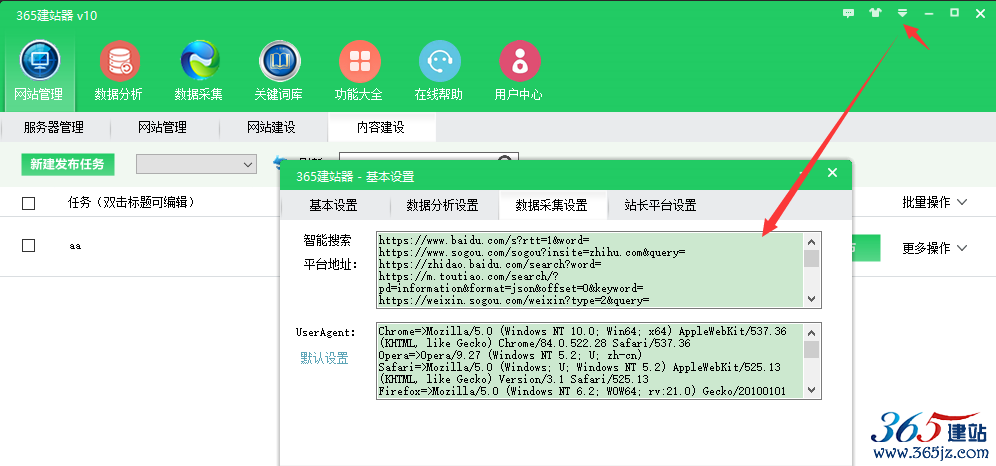
Task: Open the 数据分析 database icon
Action: coord(119,62)
